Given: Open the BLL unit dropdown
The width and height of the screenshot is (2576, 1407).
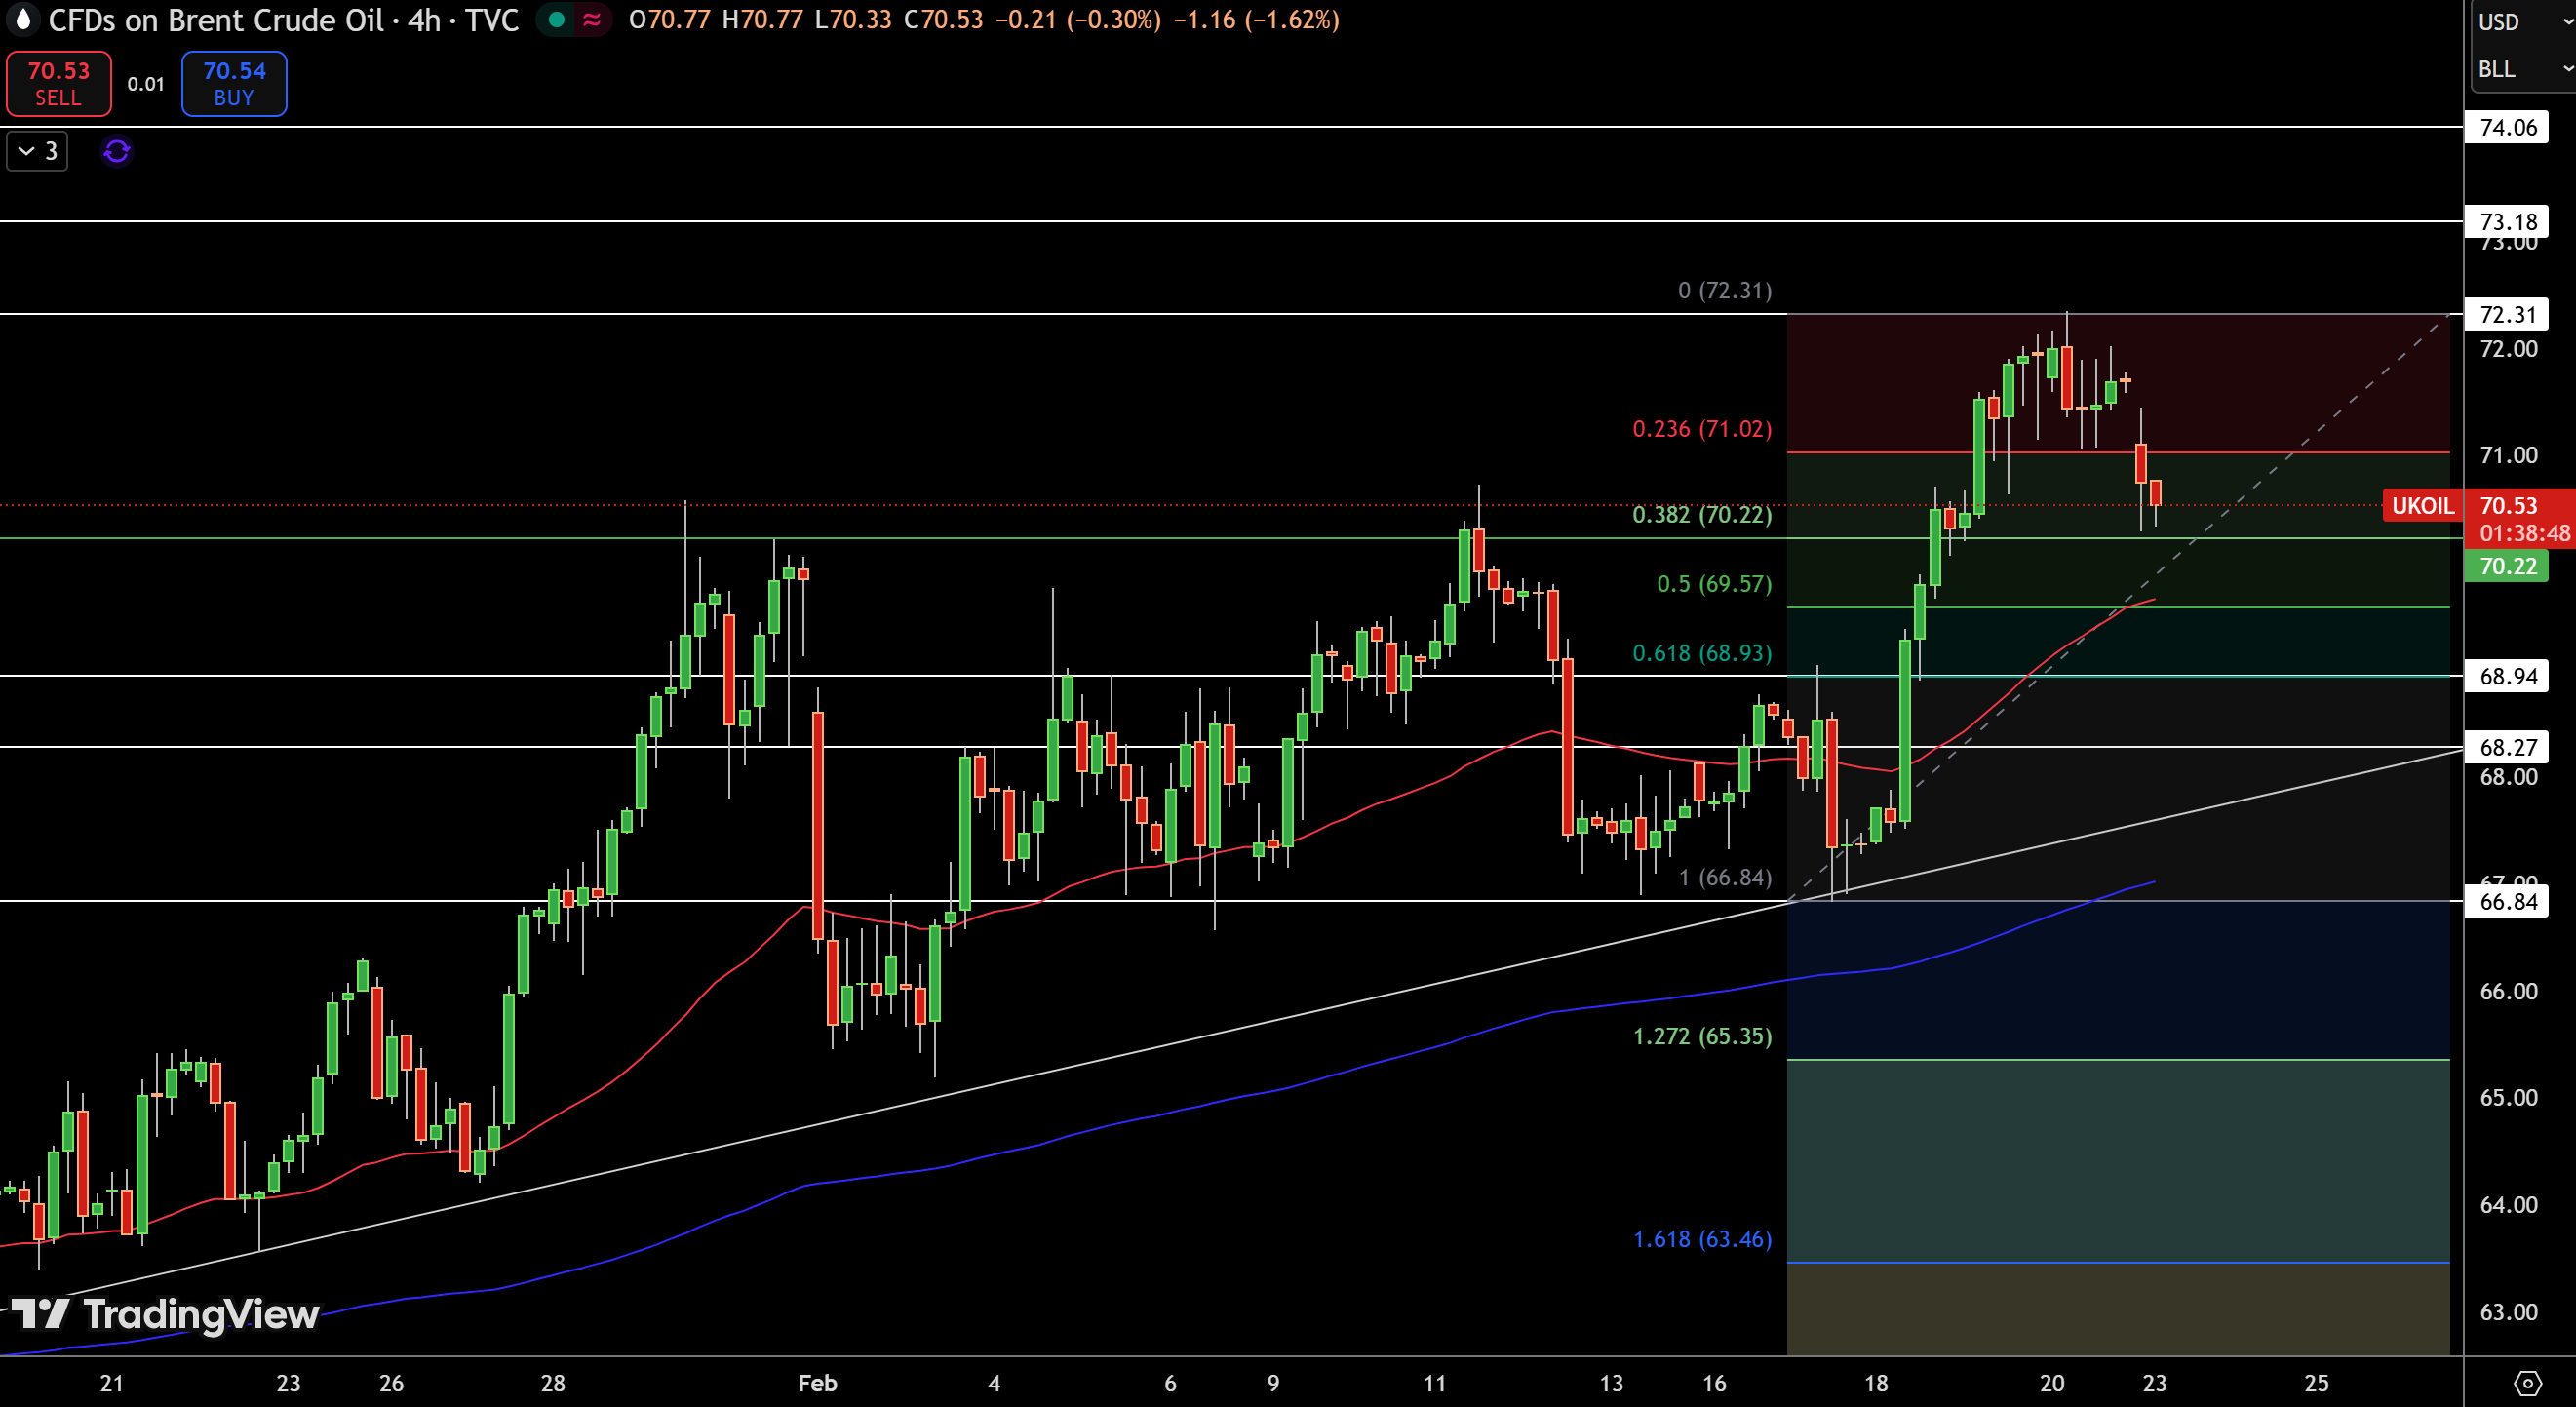Looking at the screenshot, I should [x=2523, y=69].
